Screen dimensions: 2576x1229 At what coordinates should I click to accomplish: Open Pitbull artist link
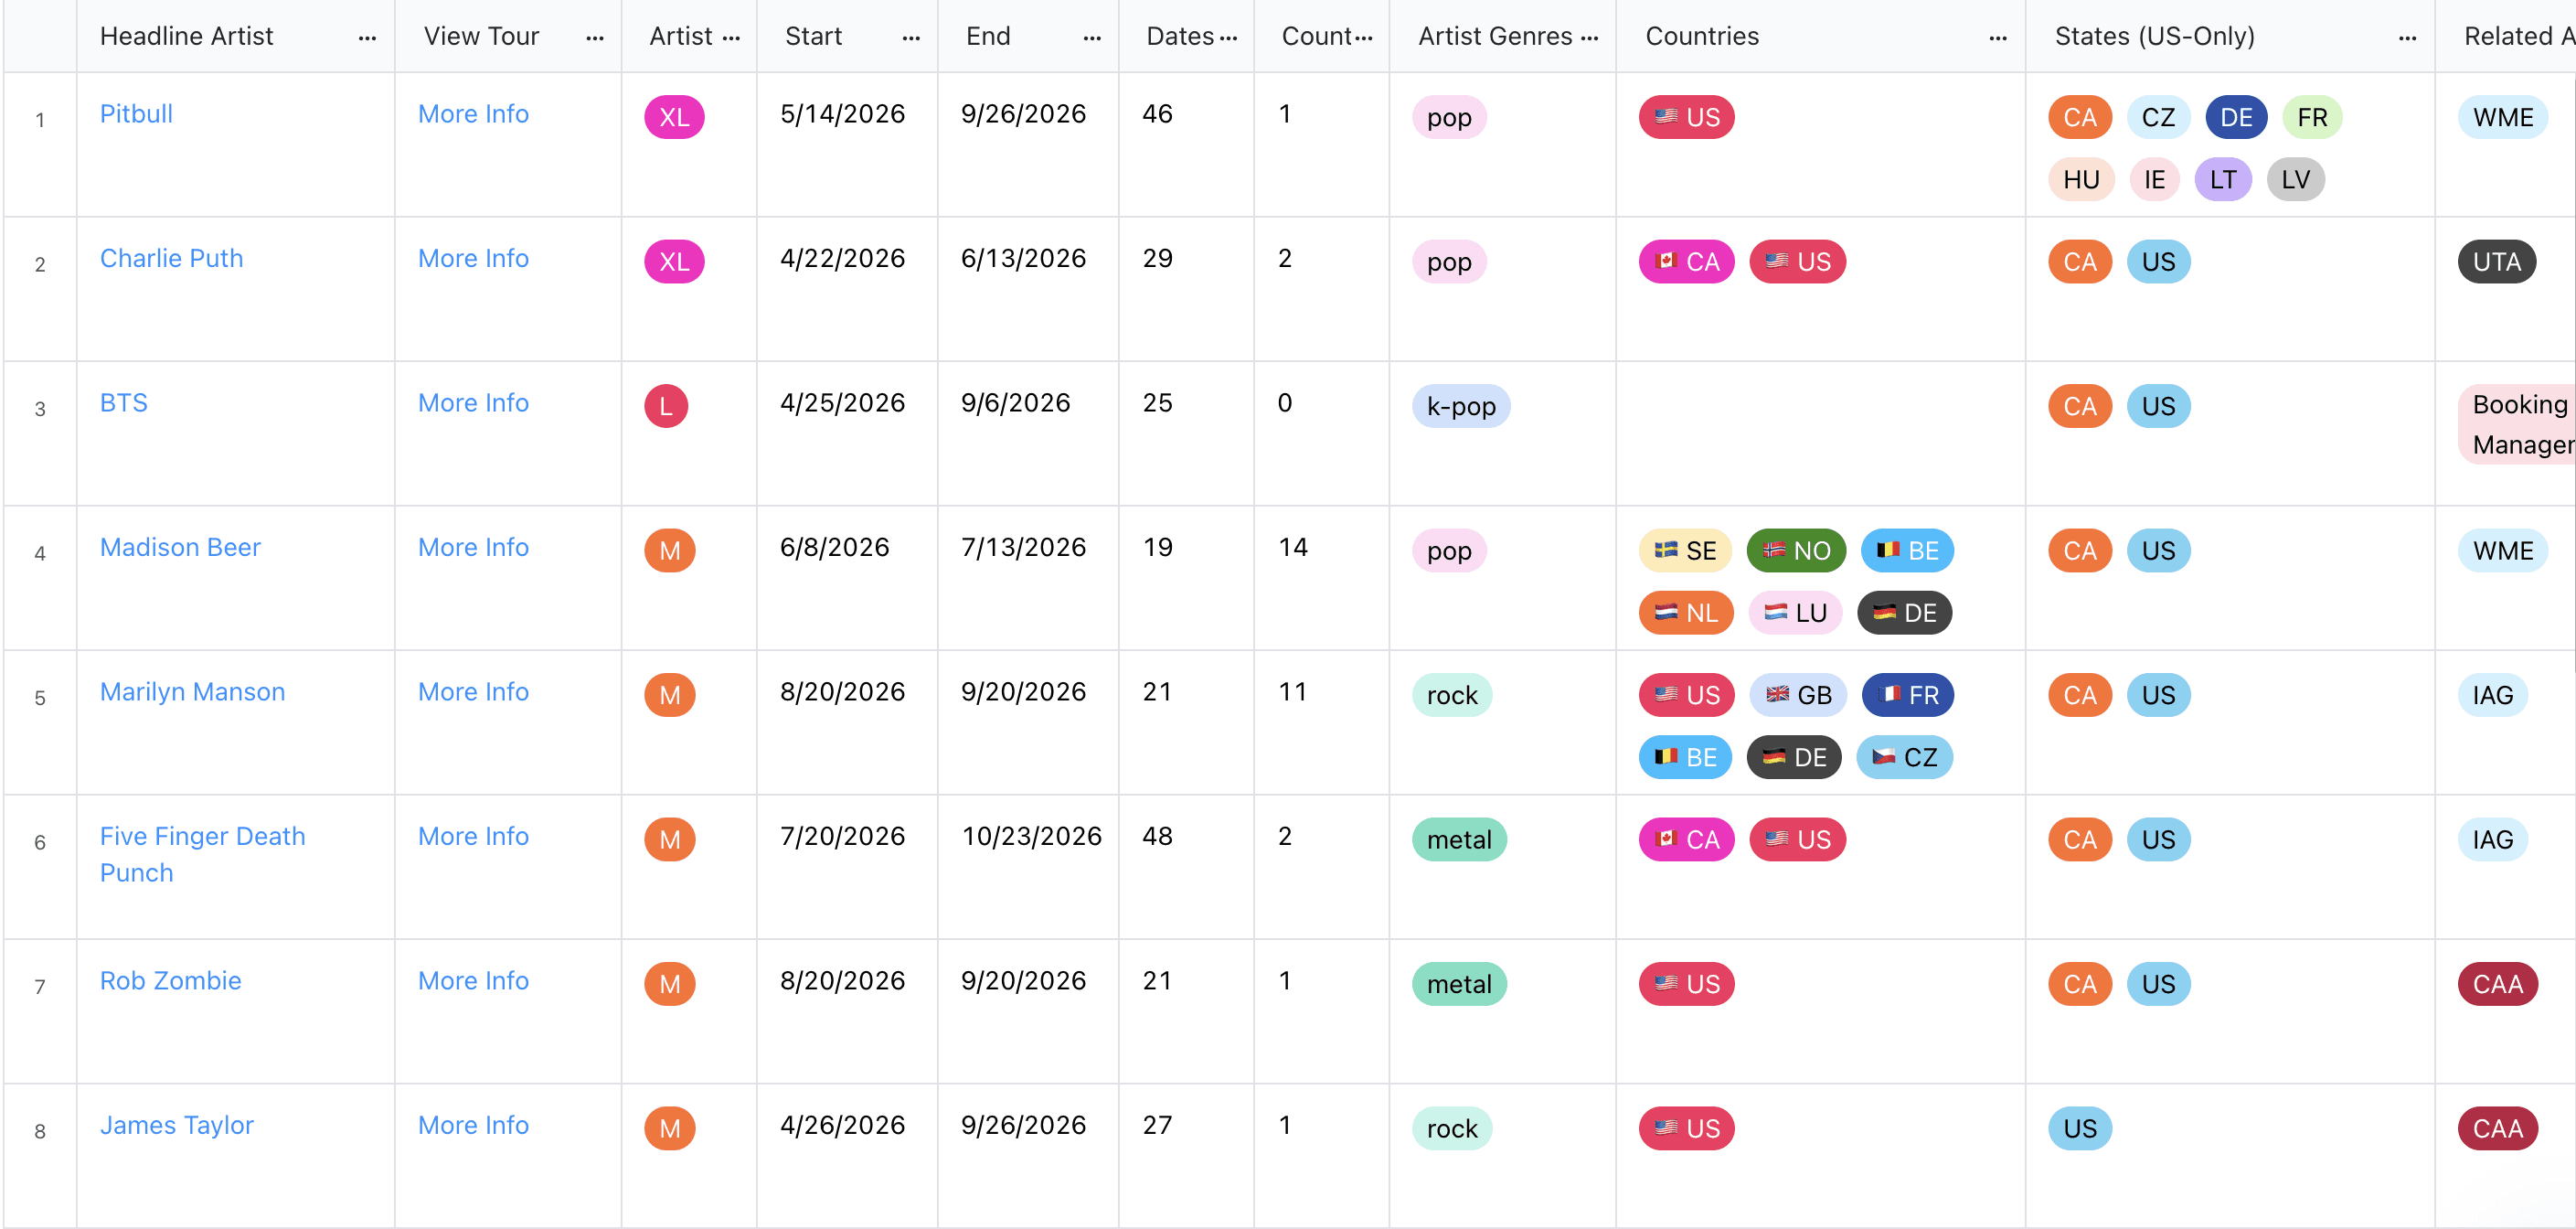[136, 114]
